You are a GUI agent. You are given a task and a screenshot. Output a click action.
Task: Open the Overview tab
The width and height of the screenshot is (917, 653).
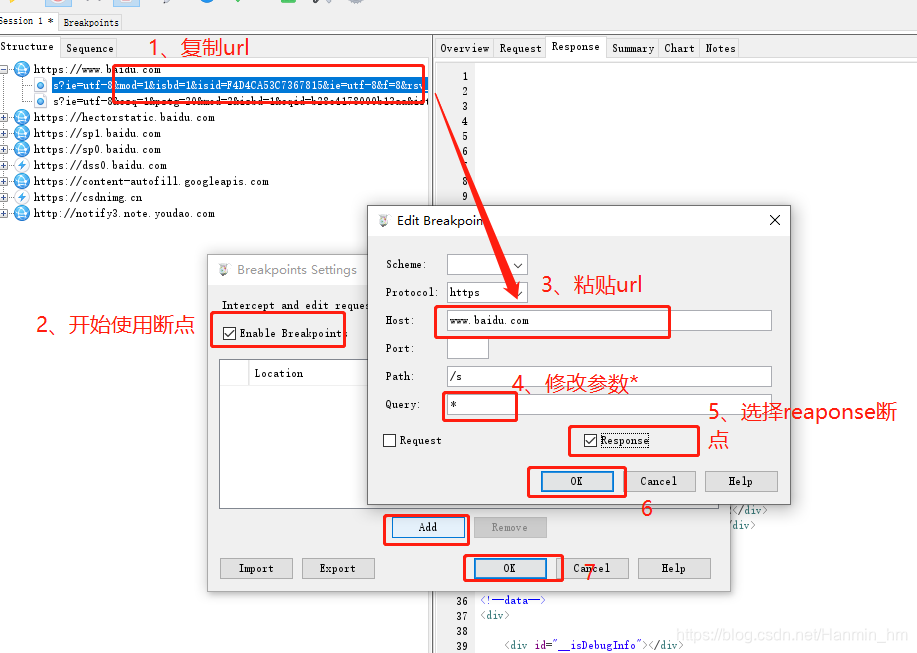point(464,49)
